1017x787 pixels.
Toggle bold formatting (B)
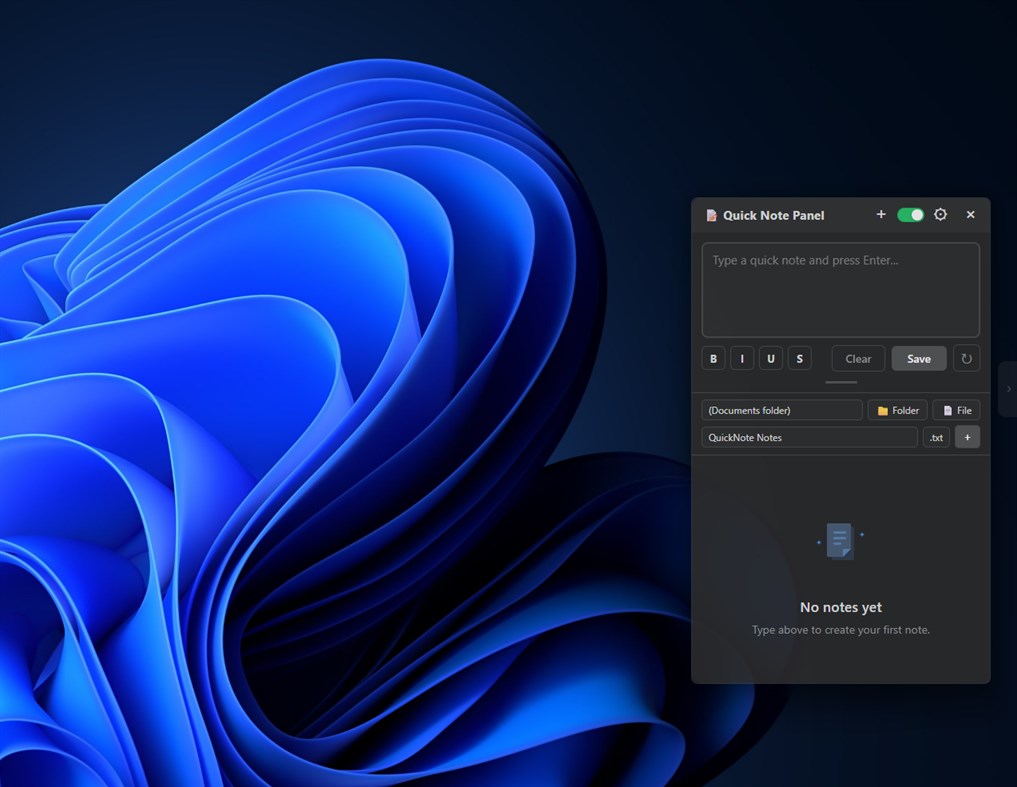[713, 359]
